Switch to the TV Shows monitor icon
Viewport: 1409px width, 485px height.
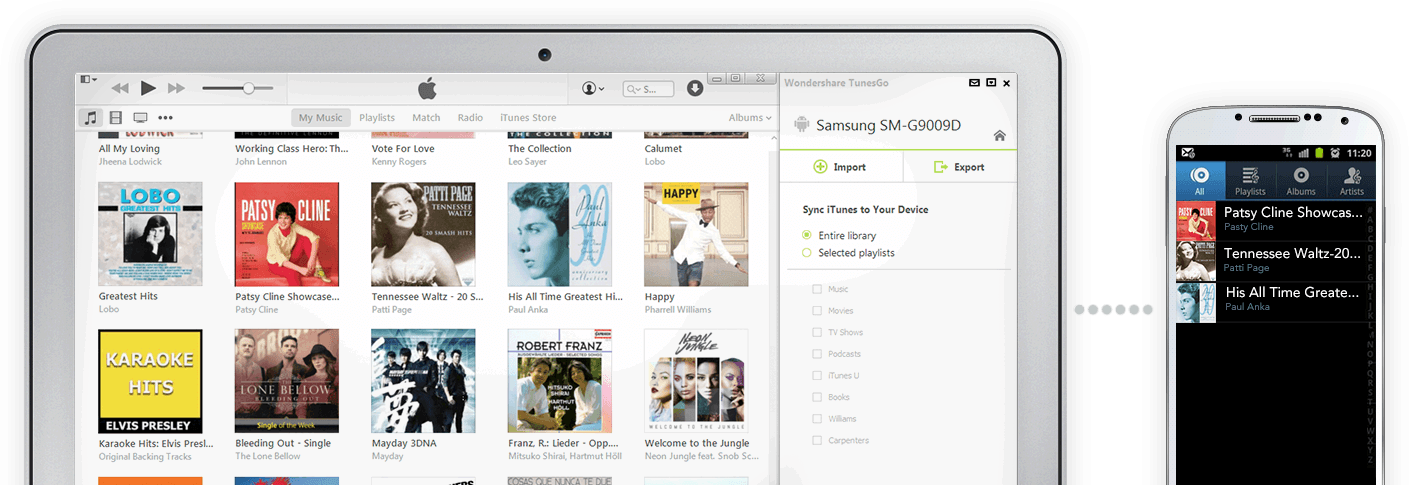pyautogui.click(x=140, y=118)
